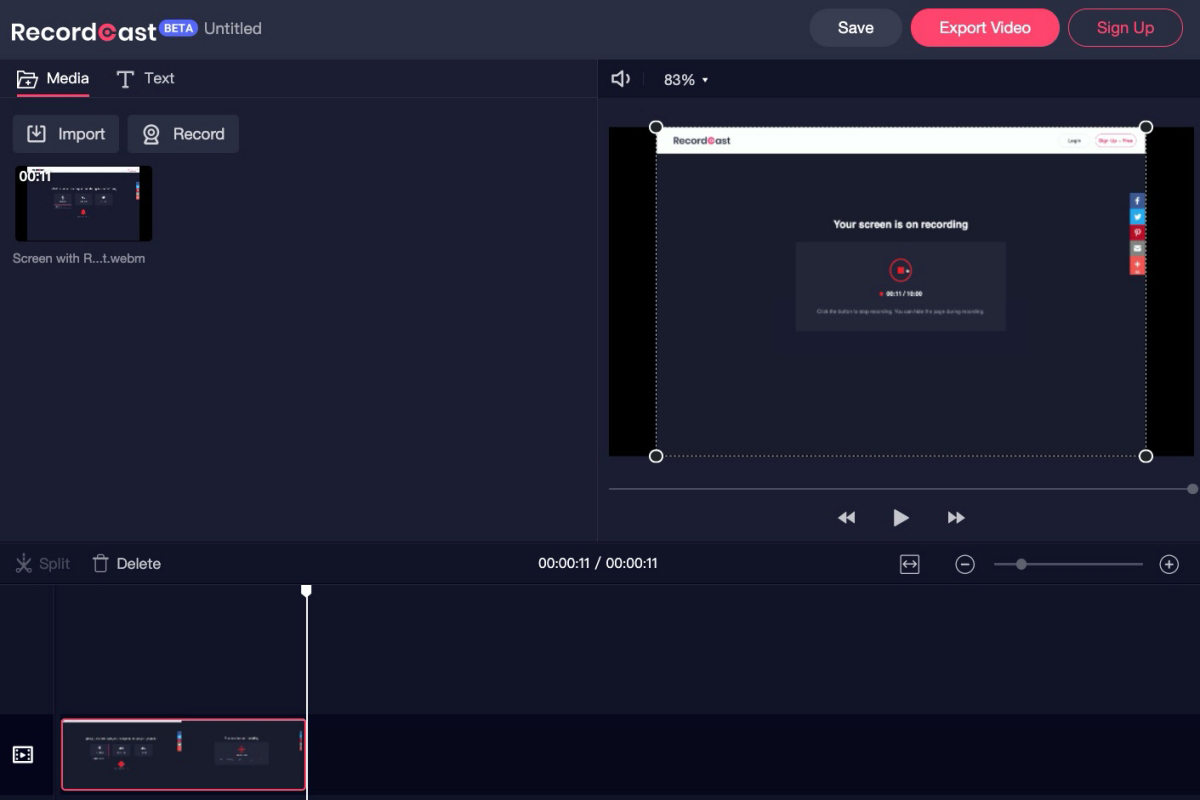Click the bottom-left crop handle in preview

tap(656, 456)
